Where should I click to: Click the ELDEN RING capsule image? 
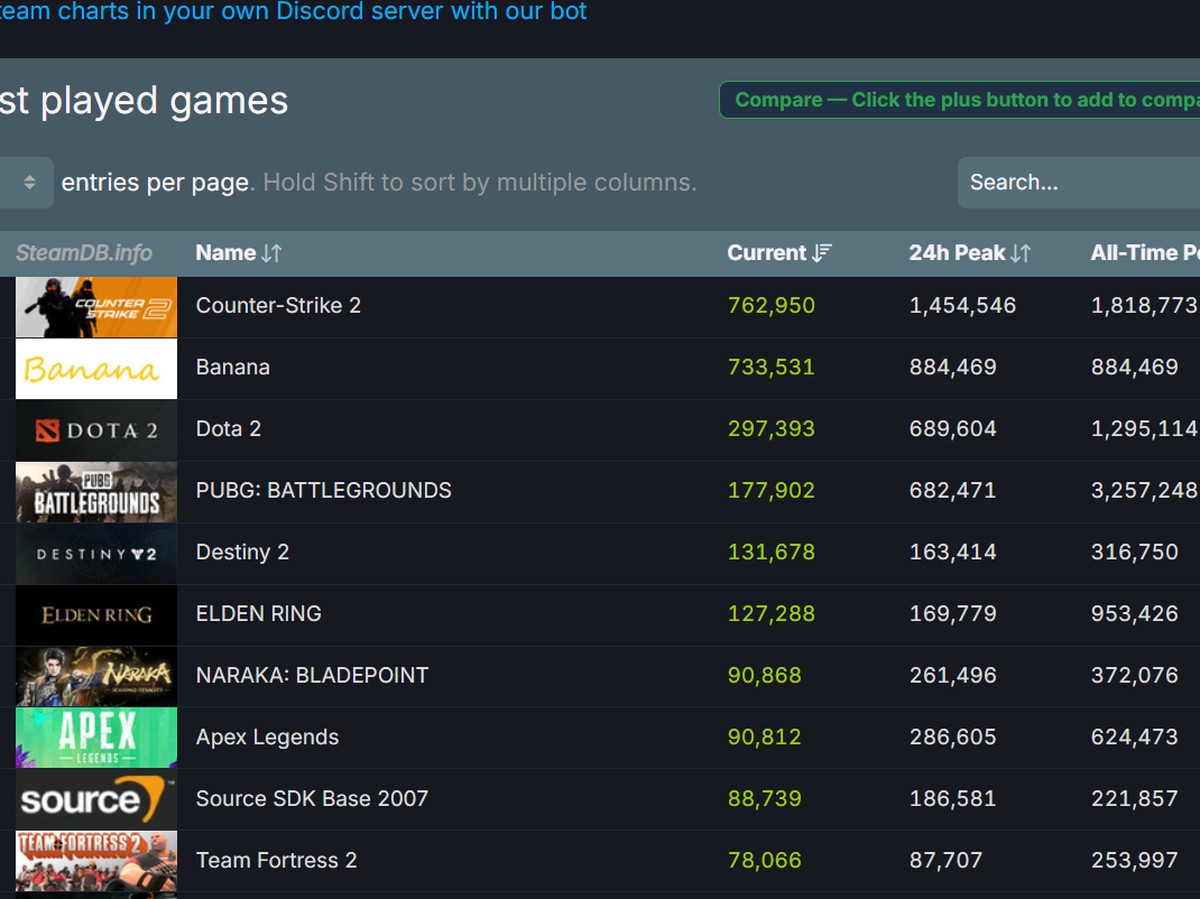[96, 614]
